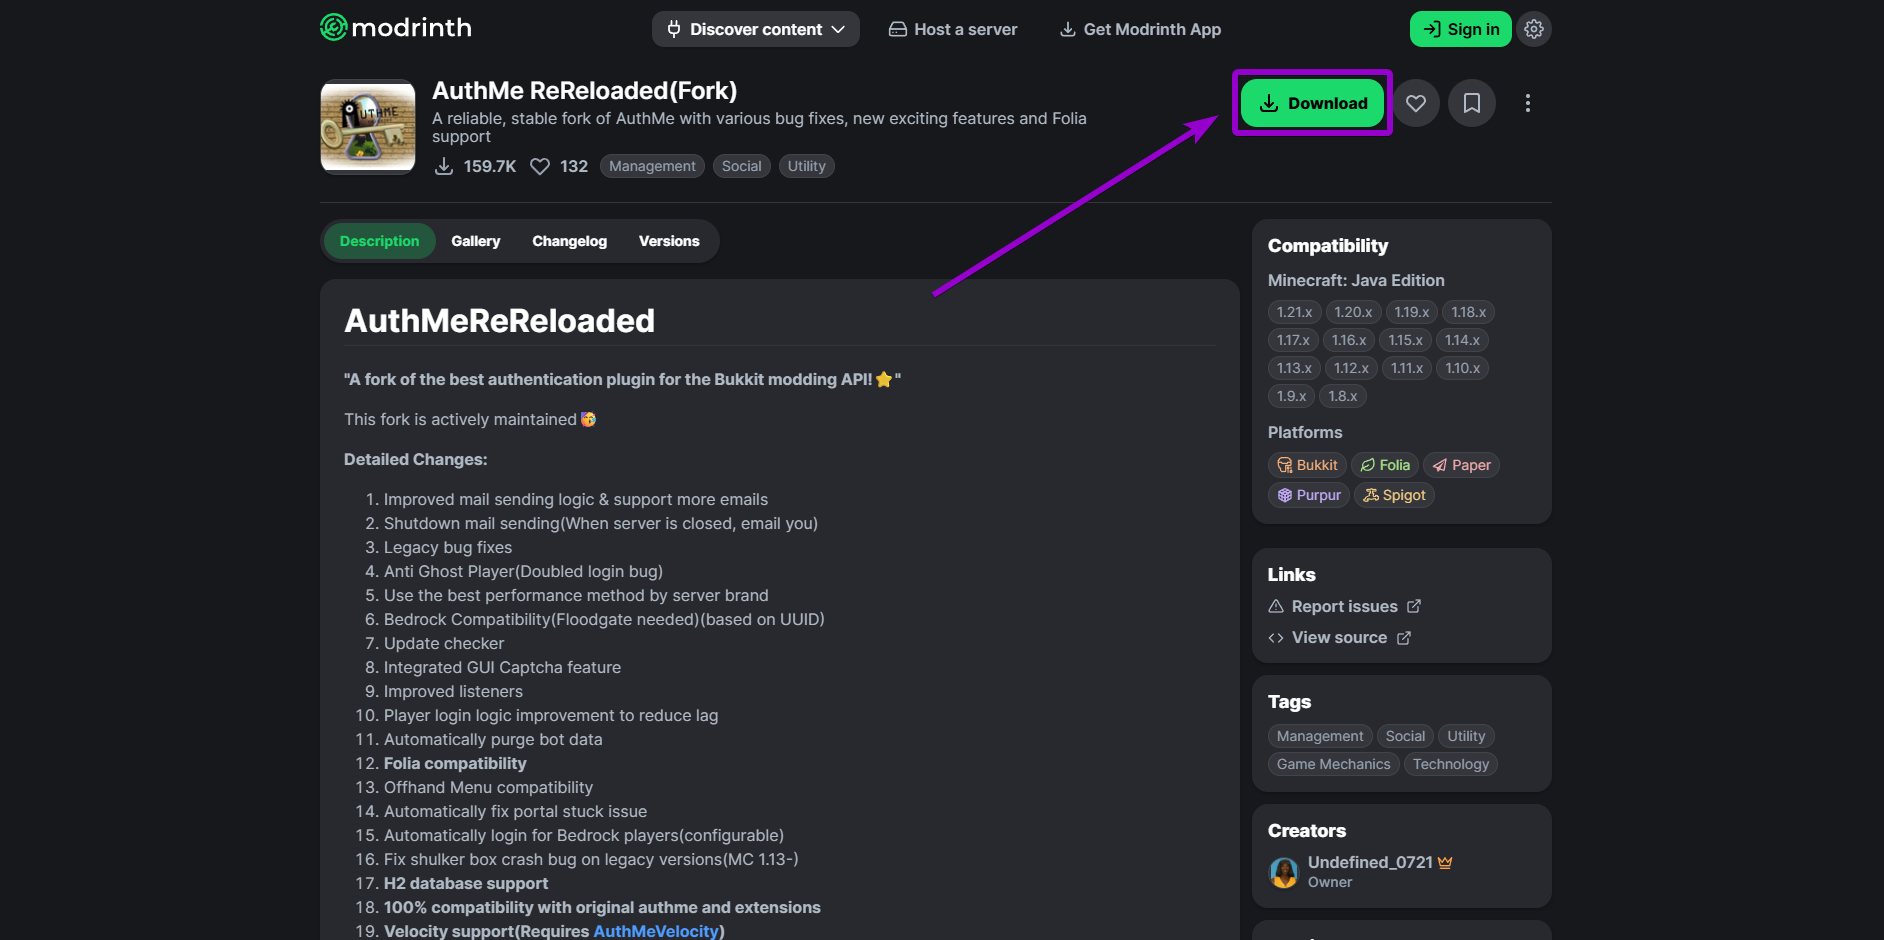Click the Sign in button

pyautogui.click(x=1461, y=29)
